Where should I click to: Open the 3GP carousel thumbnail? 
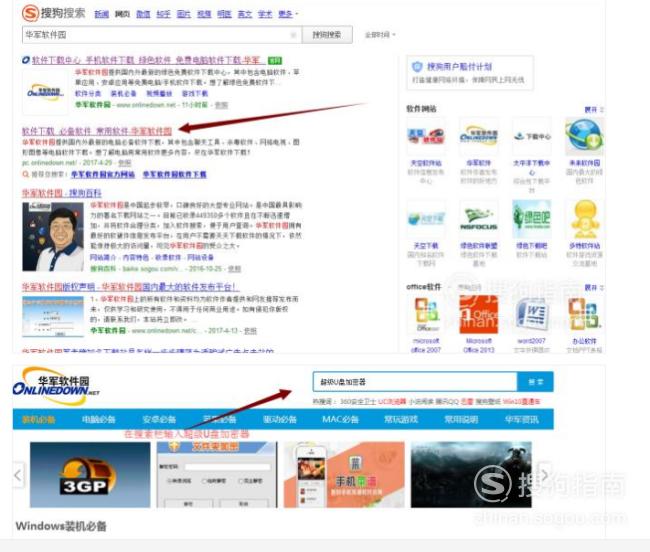[90, 475]
